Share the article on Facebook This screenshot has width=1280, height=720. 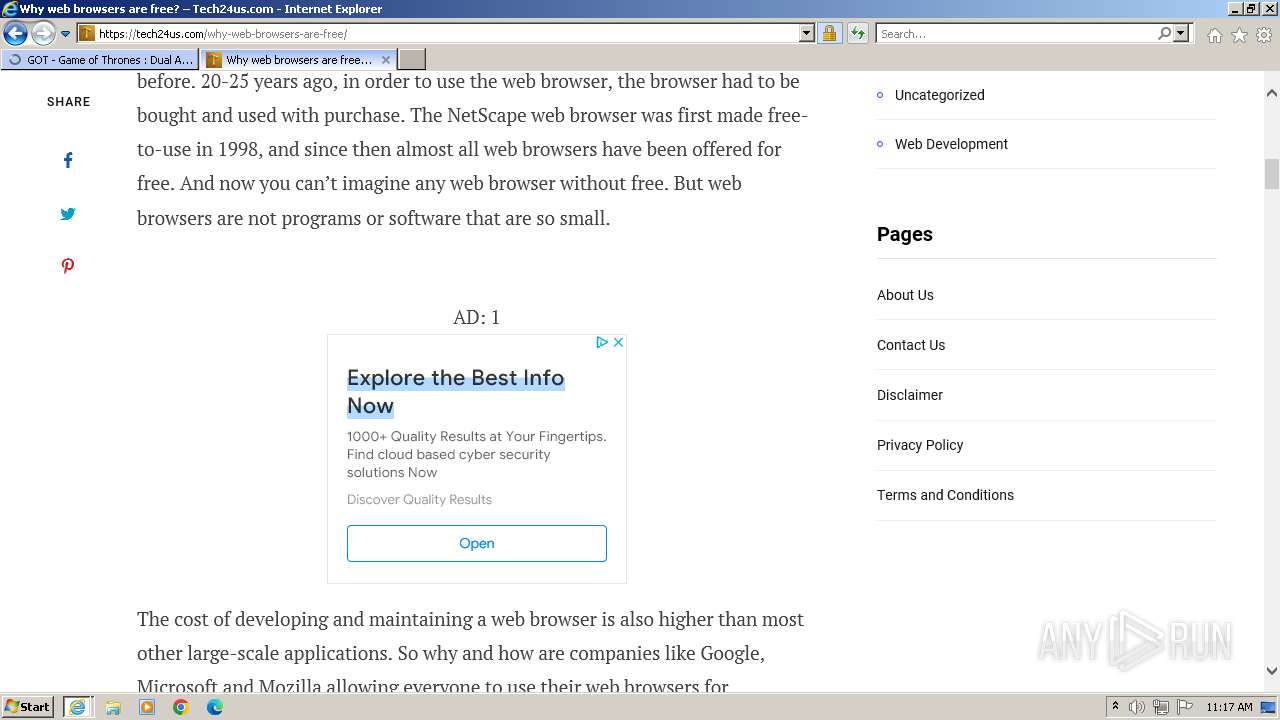coord(68,160)
